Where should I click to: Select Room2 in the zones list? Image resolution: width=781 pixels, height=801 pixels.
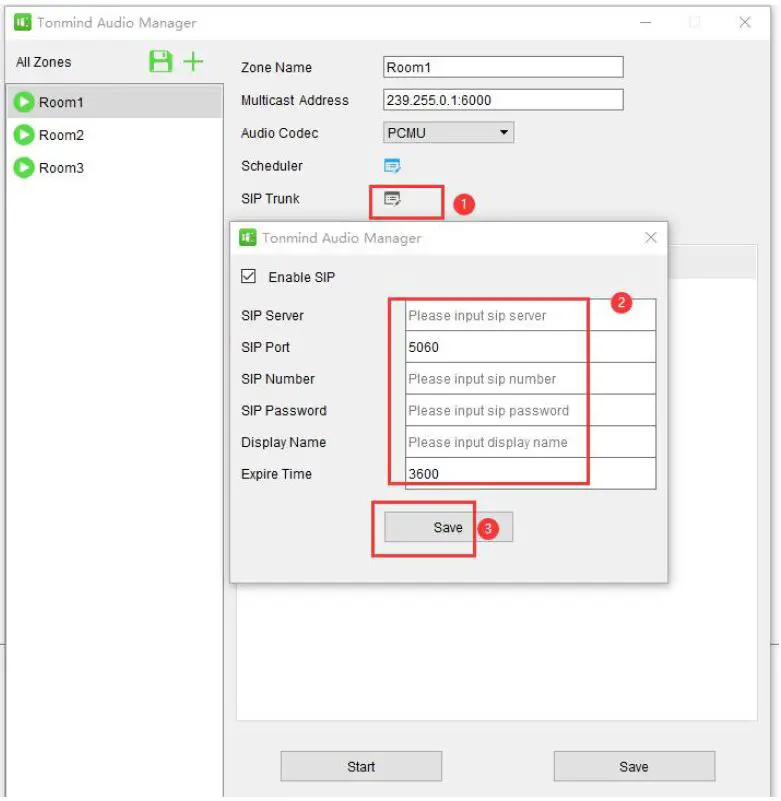point(115,135)
